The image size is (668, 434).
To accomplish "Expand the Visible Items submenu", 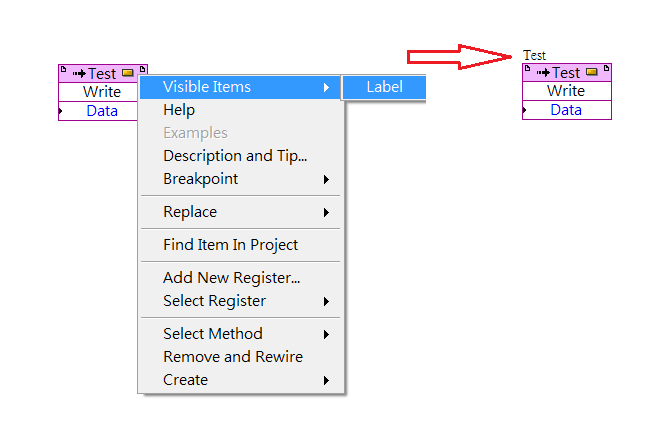I will [x=240, y=87].
